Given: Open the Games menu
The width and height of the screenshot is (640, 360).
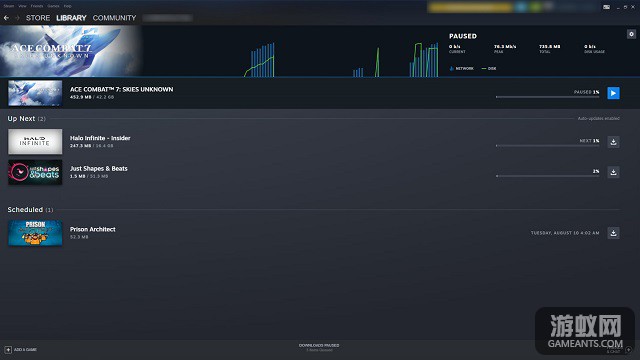Looking at the screenshot, I should click(53, 6).
